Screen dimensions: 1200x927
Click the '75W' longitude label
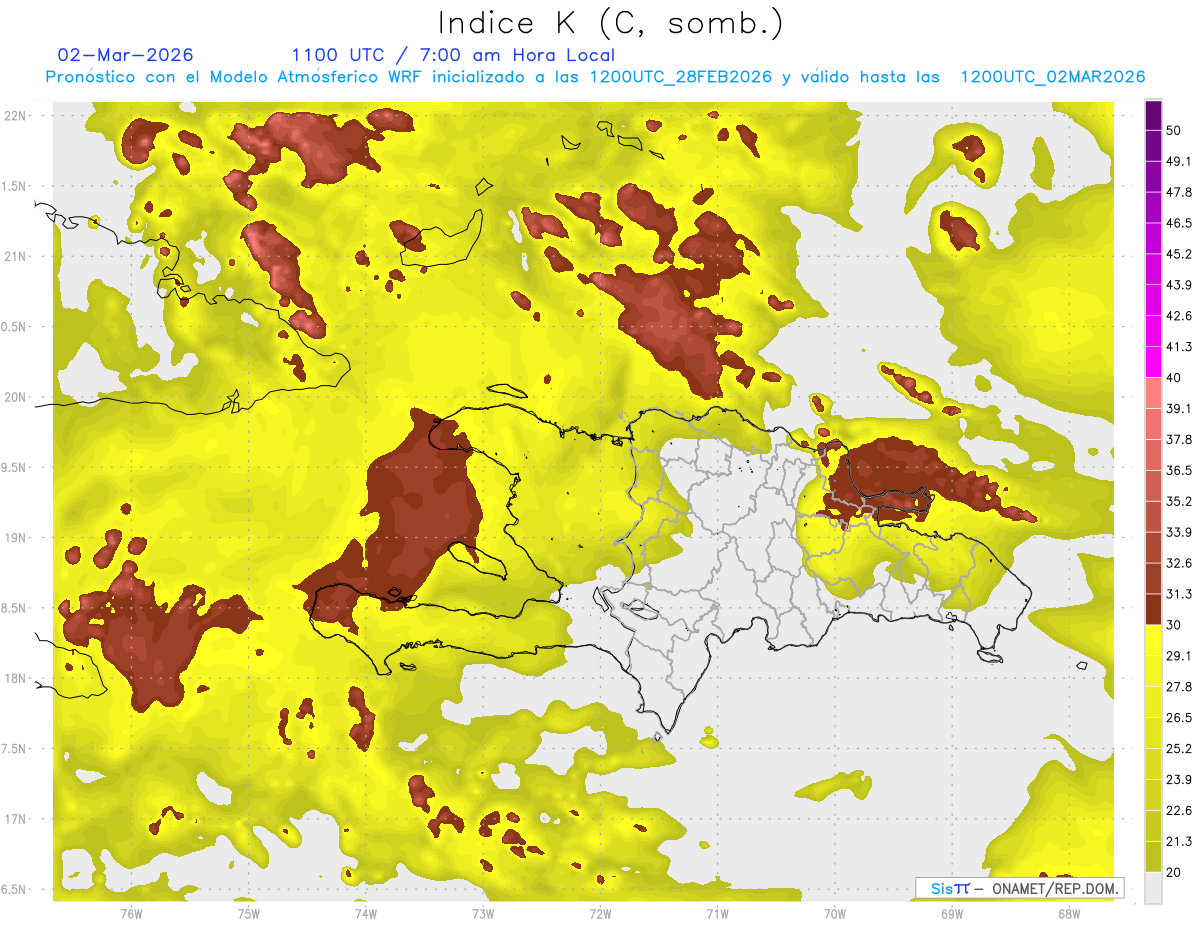tap(248, 913)
